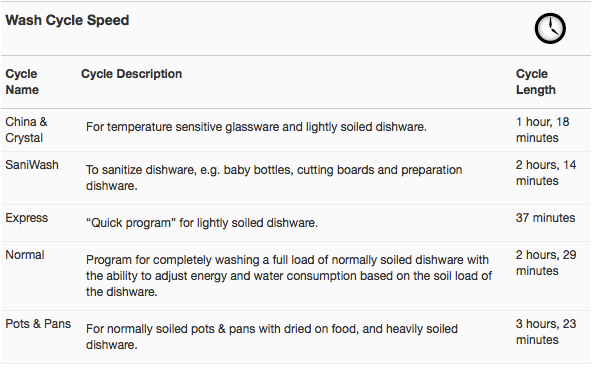Select the China & Crystal cycle name
Viewport: 594px width, 368px height.
coord(26,130)
